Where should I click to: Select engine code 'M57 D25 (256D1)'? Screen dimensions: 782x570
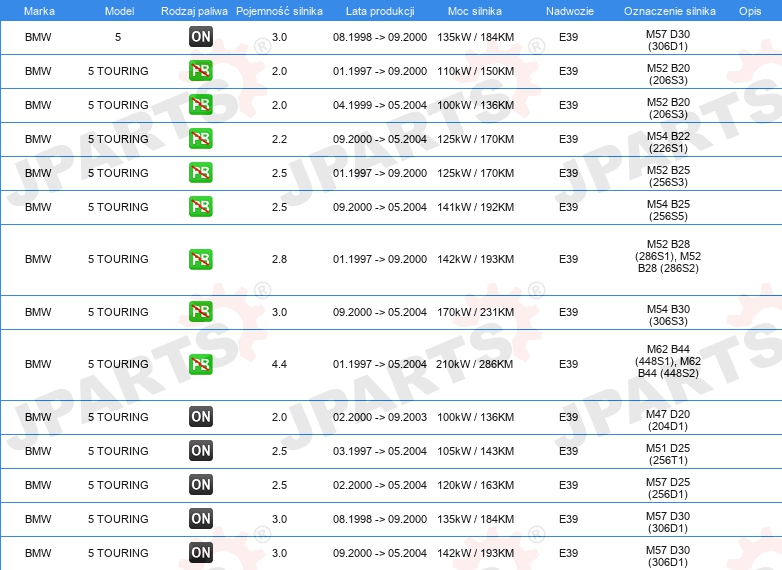pyautogui.click(x=668, y=488)
